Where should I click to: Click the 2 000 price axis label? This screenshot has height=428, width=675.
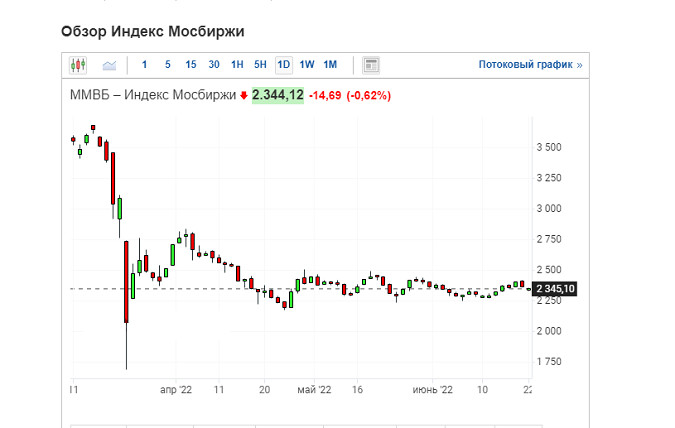coord(549,331)
